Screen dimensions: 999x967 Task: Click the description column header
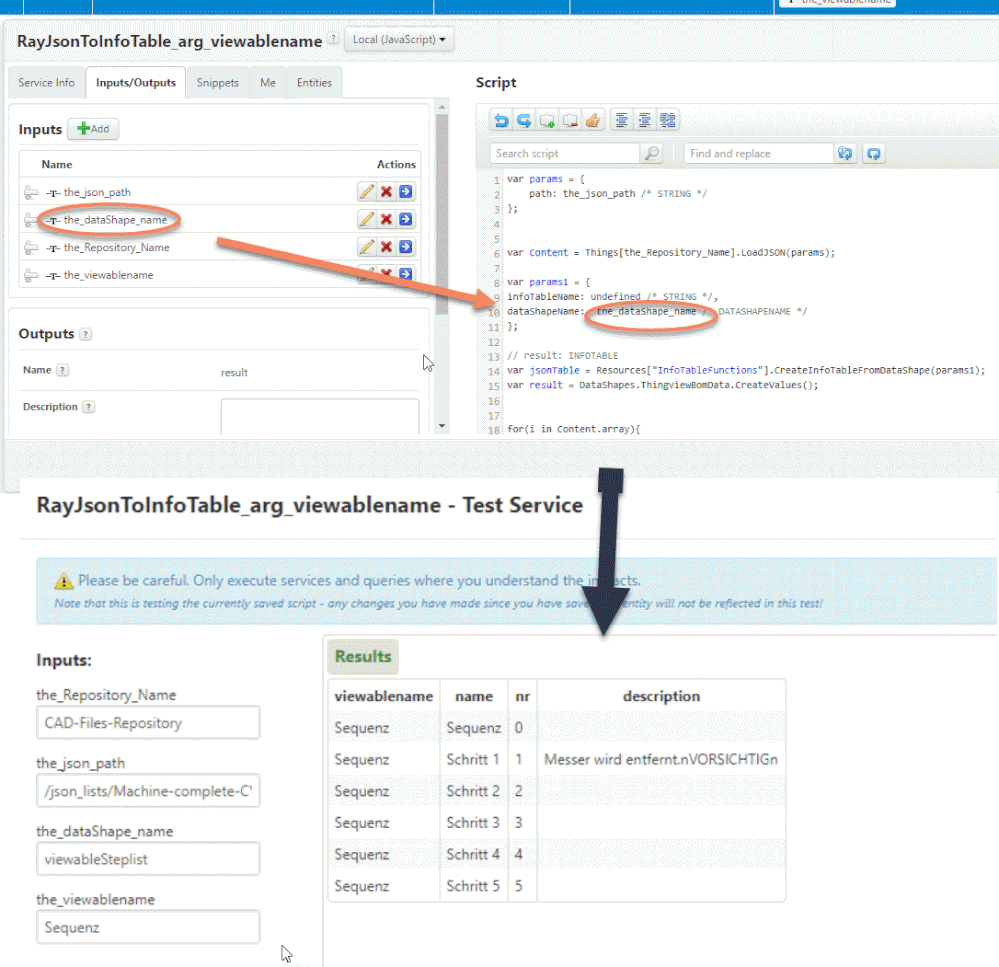[x=661, y=696]
